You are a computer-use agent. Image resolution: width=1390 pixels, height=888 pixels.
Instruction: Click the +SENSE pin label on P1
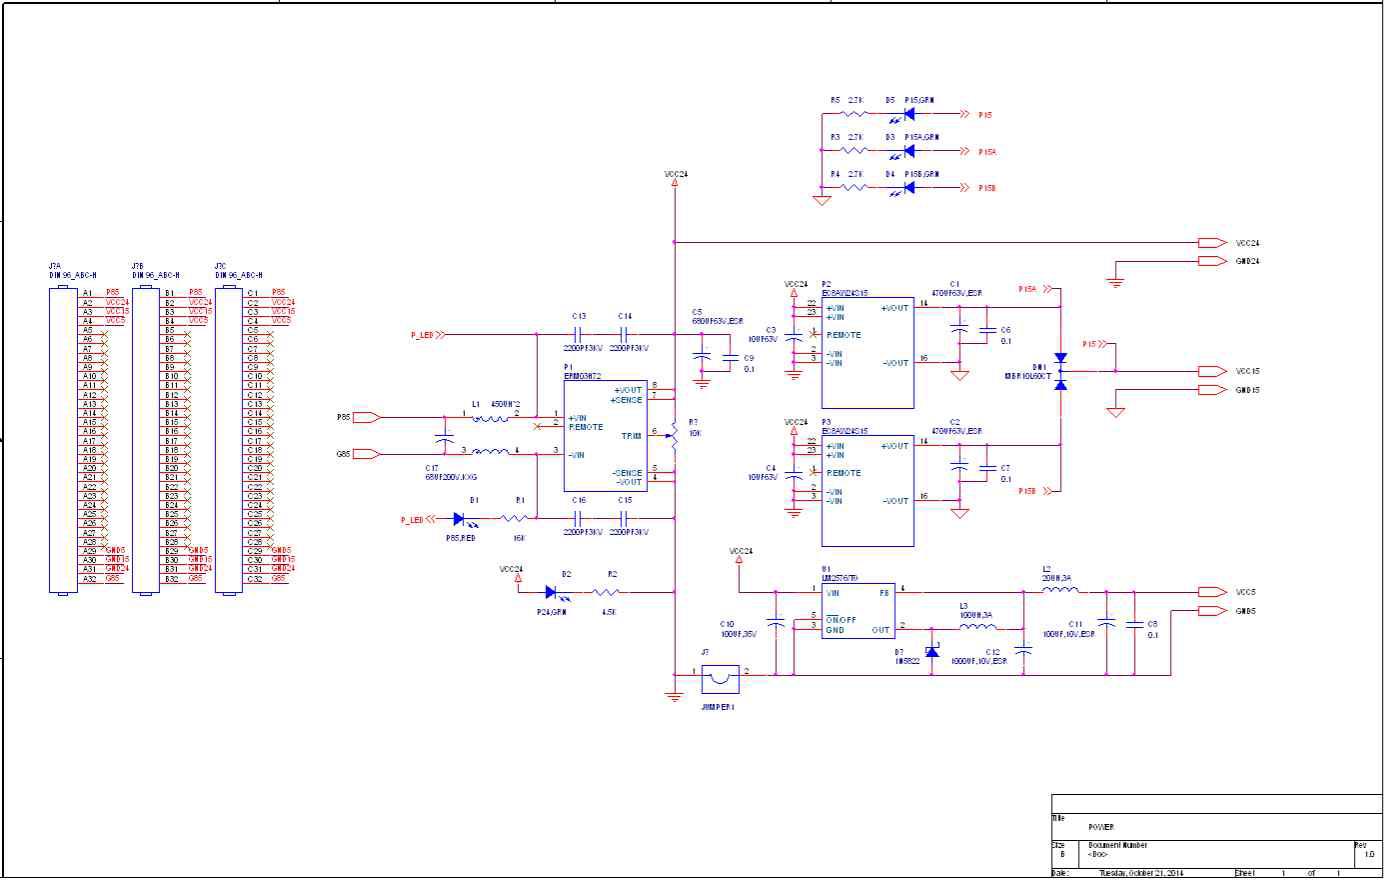point(627,400)
